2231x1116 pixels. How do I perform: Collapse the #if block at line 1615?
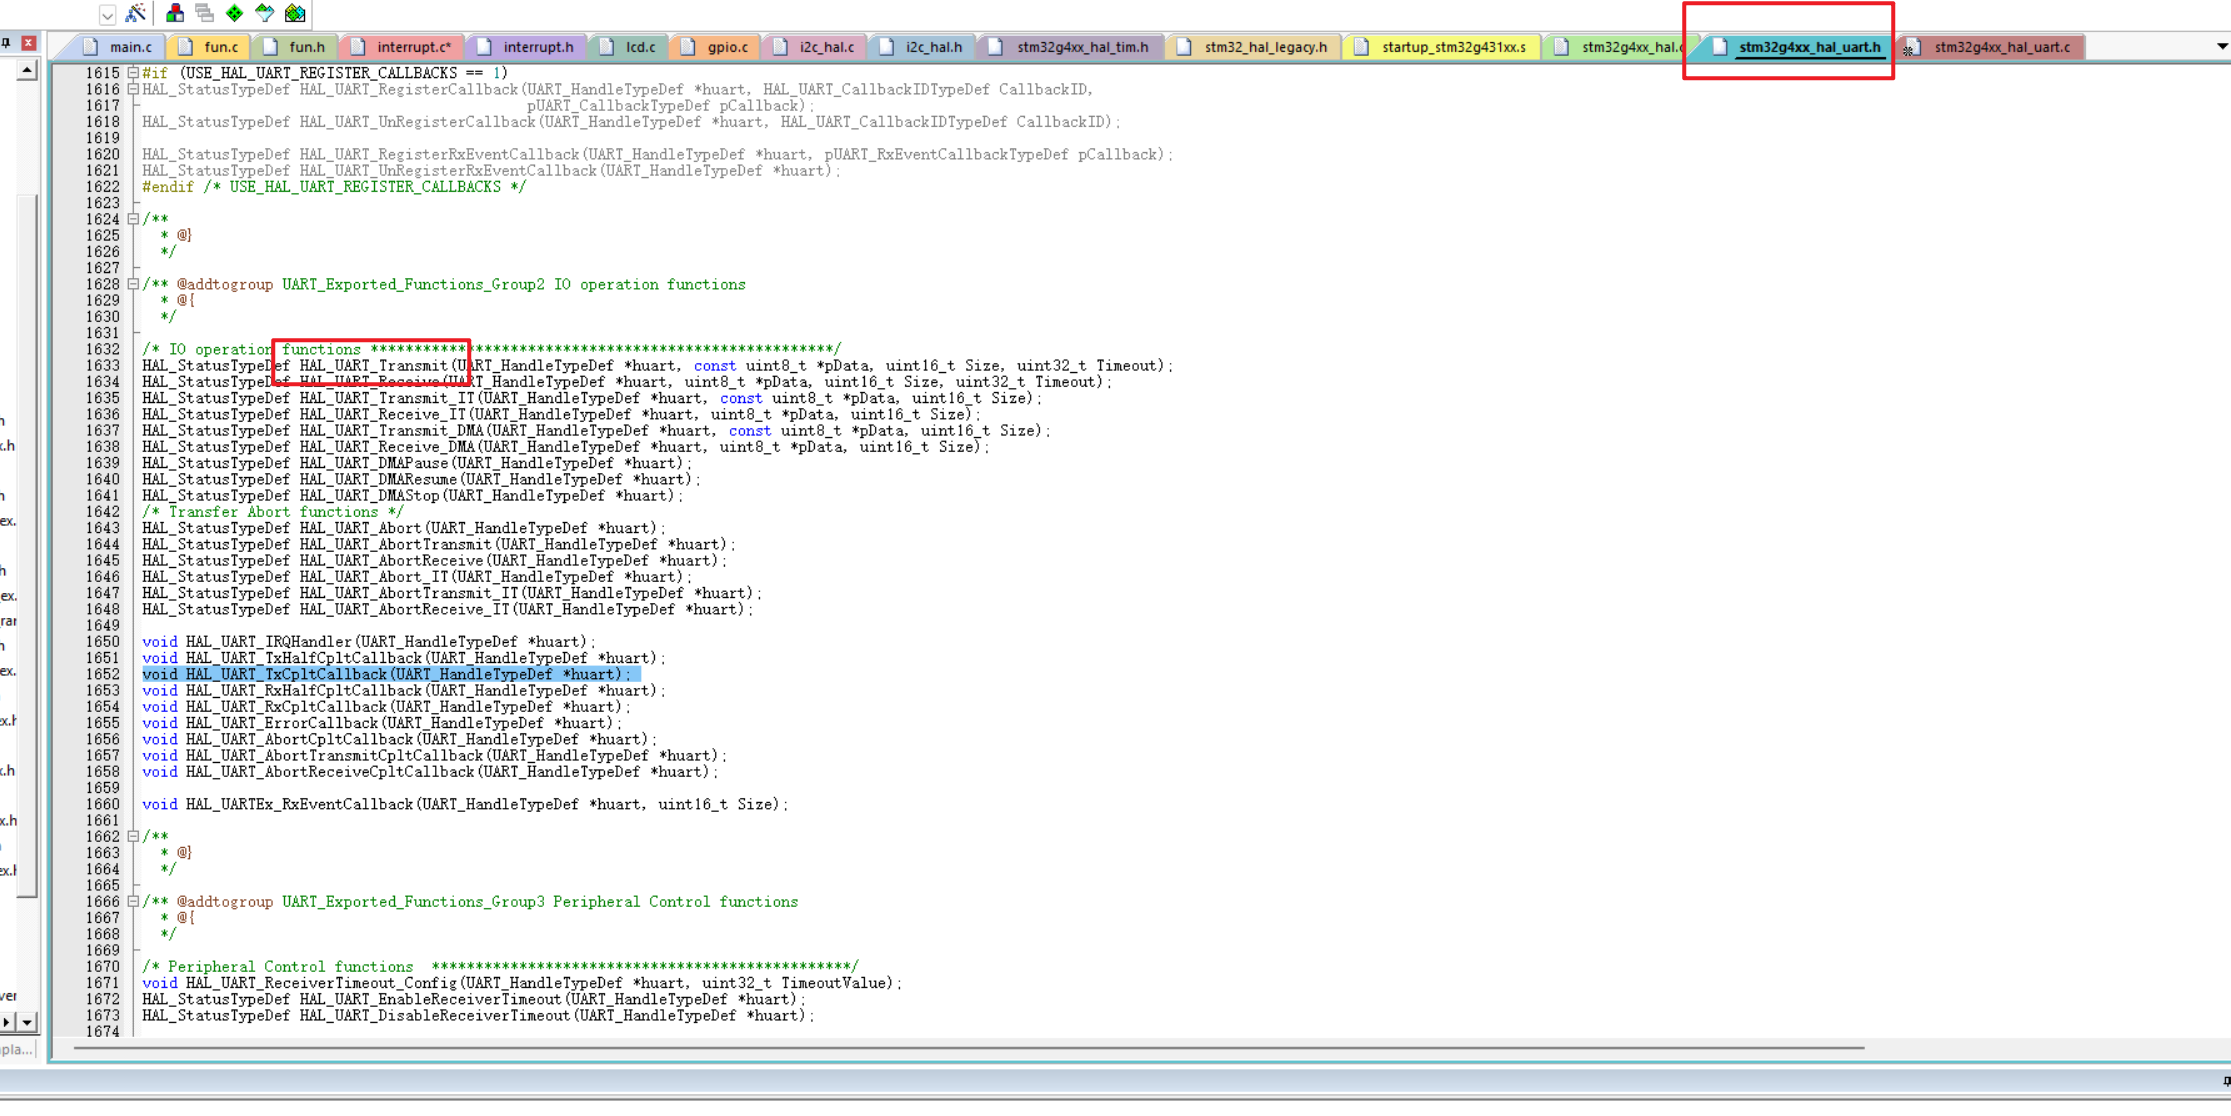(133, 73)
